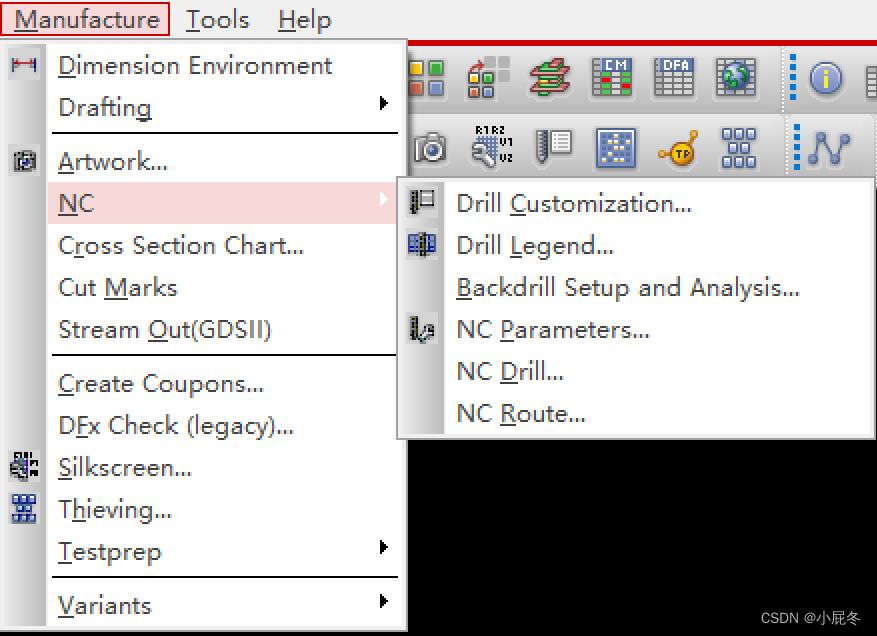The width and height of the screenshot is (877, 636).
Task: Open Backdrill Setup and Analysis...
Action: coord(628,288)
